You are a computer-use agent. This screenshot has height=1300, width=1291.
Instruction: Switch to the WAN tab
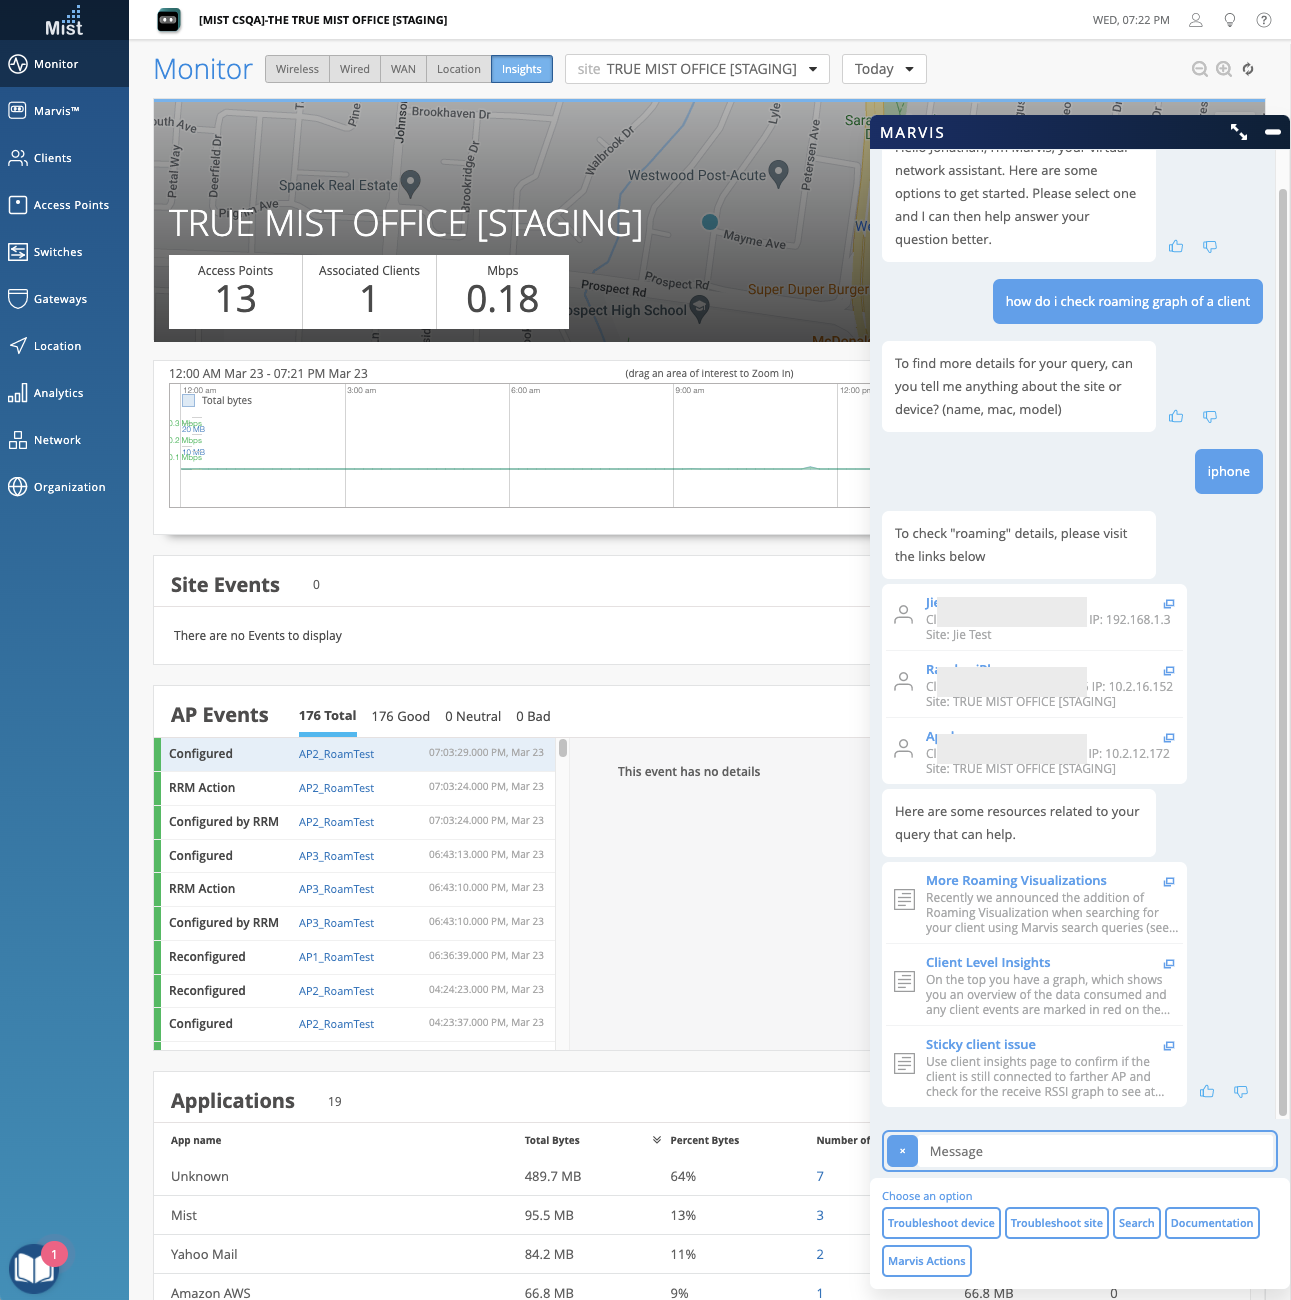(x=403, y=69)
